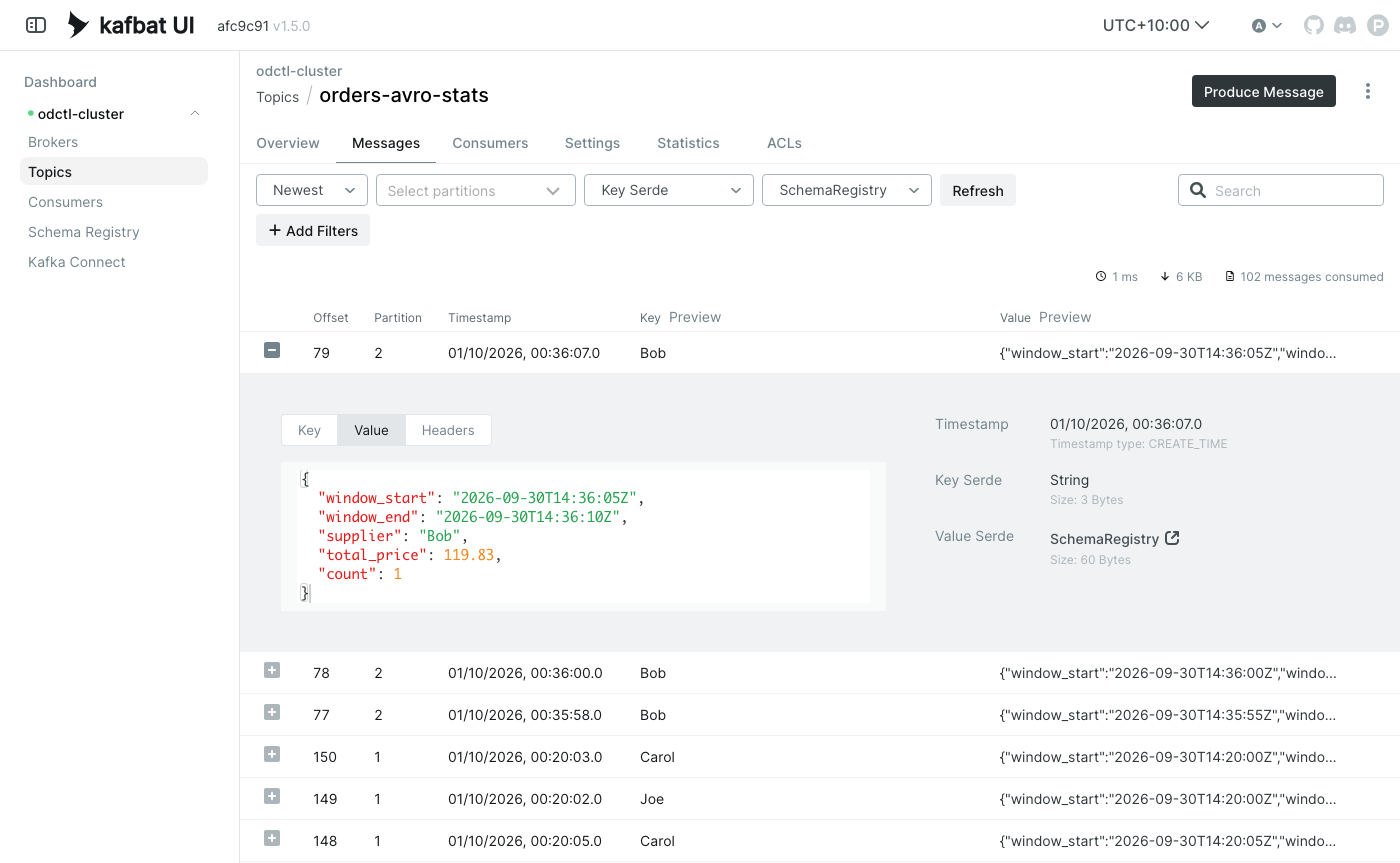Open the Key Serde dropdown
Screen dimensions: 1400x863
point(669,190)
